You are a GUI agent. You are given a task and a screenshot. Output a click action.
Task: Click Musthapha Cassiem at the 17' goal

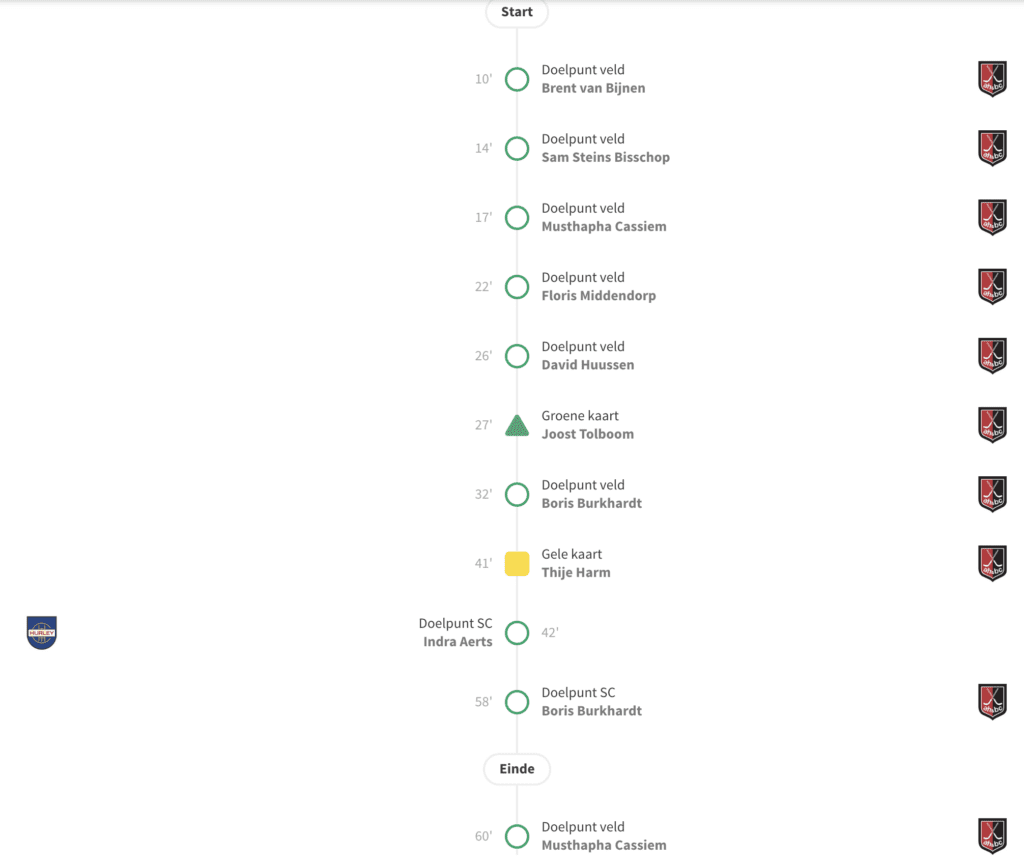click(604, 227)
